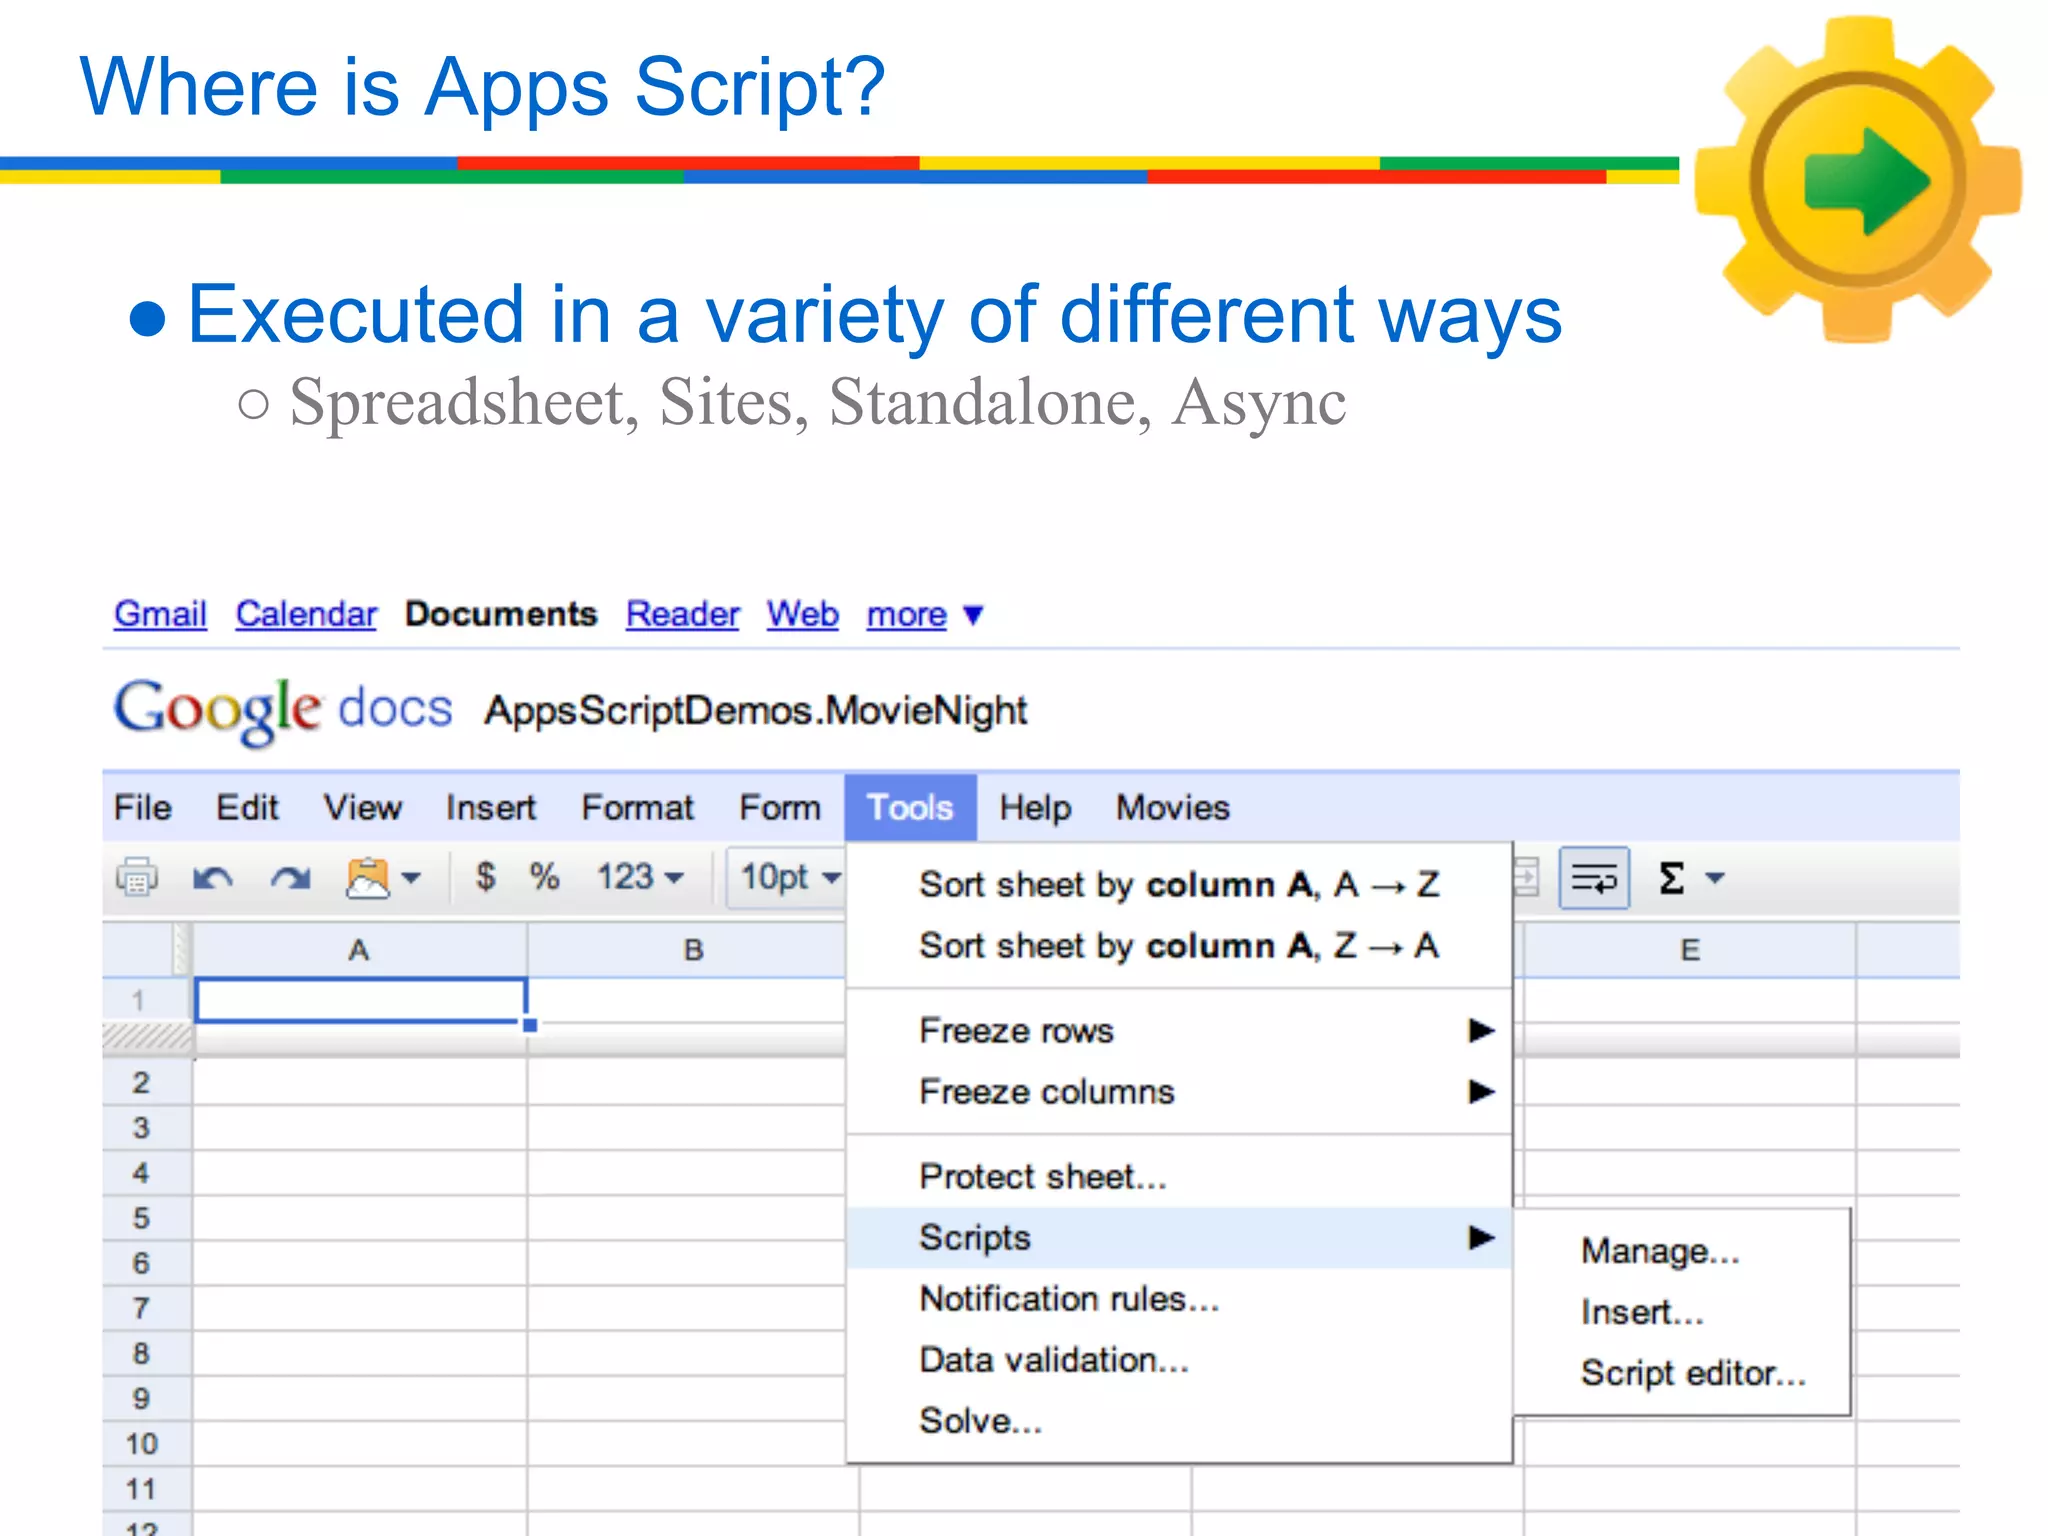Click the print icon in toolbar
This screenshot has width=2048, height=1536.
pos(137,878)
